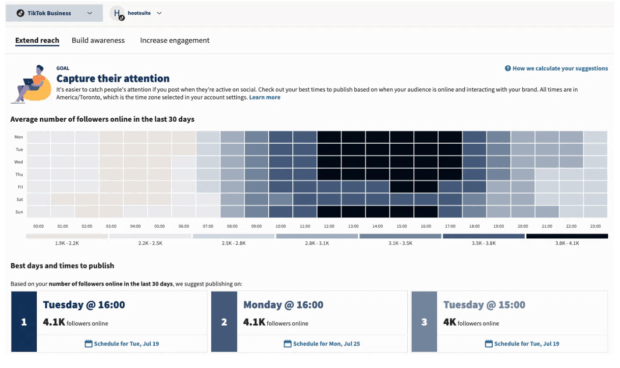
Task: Click the Monday 12:00 heatmap cell
Action: [x=329, y=137]
